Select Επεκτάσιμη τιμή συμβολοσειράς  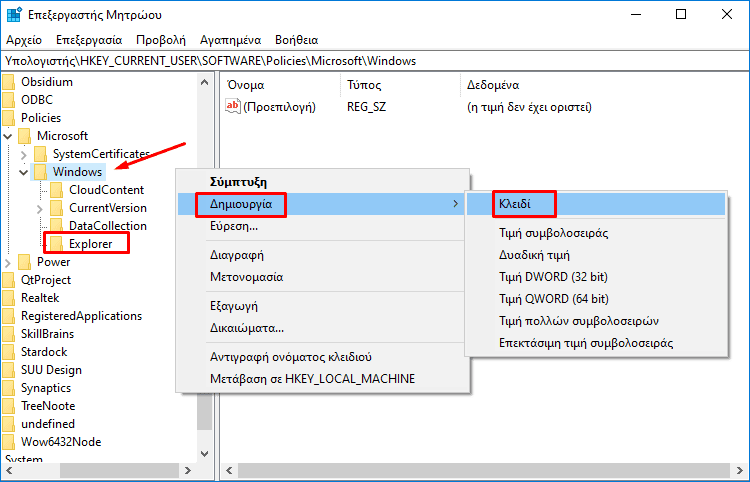[x=596, y=343]
